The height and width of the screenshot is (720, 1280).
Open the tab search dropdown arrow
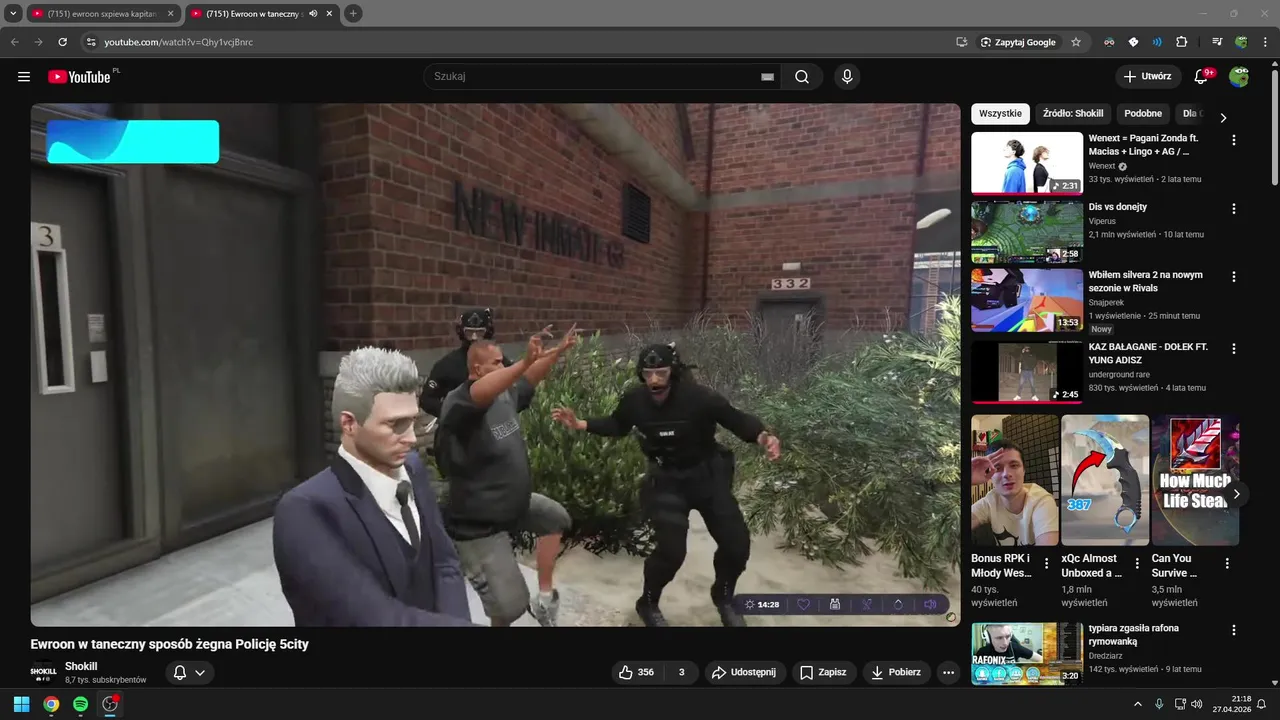tap(13, 14)
